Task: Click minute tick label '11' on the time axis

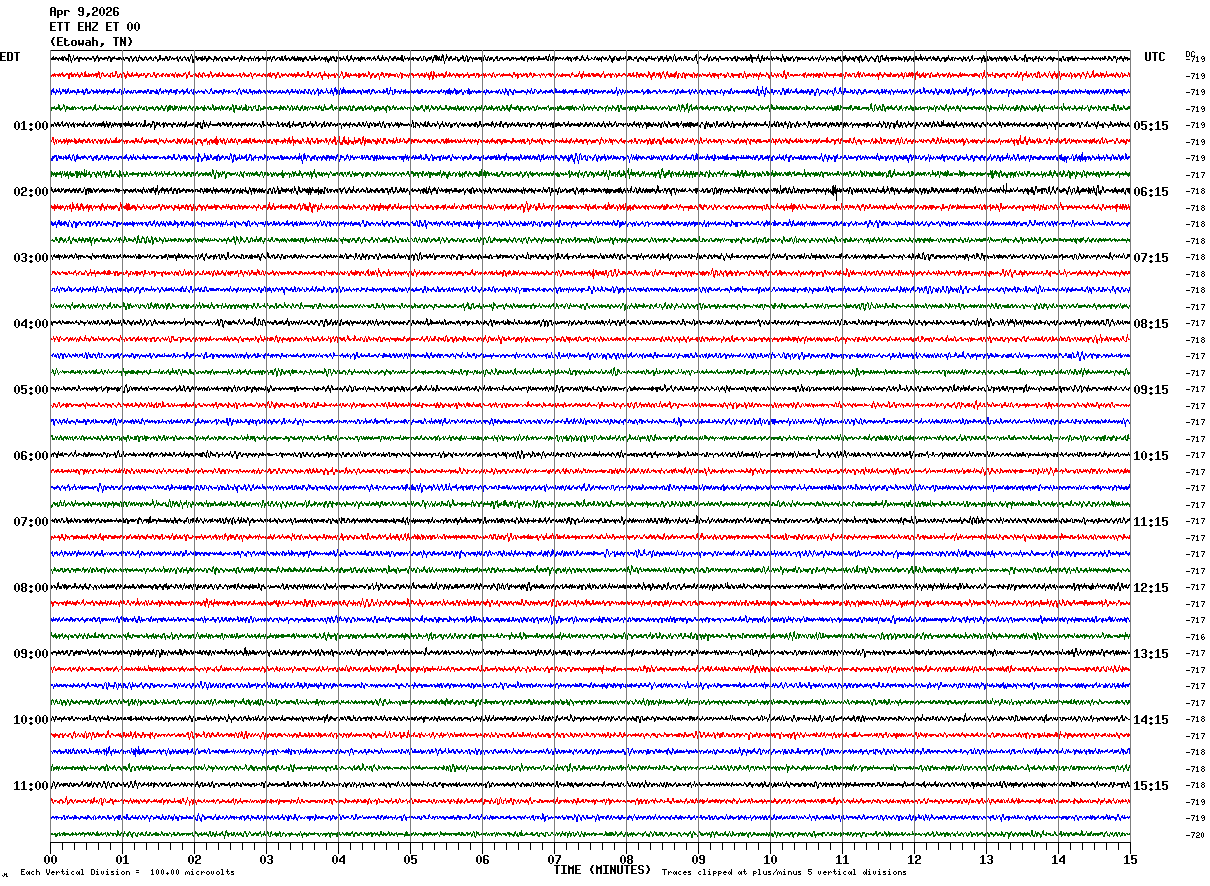Action: [x=842, y=859]
